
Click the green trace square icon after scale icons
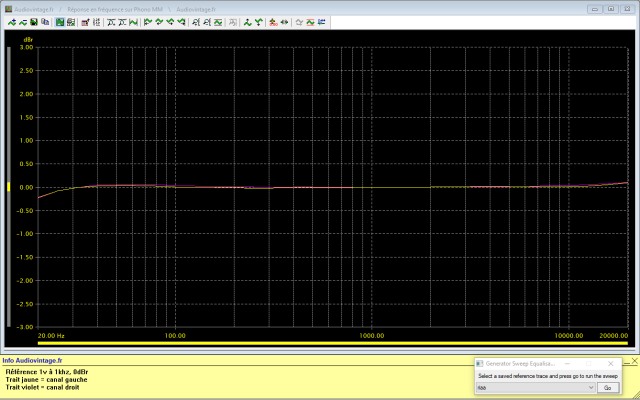[x=133, y=22]
